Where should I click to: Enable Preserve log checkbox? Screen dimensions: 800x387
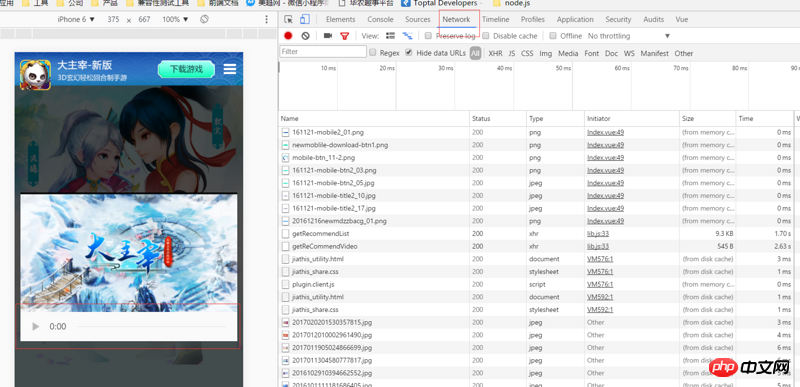point(429,36)
